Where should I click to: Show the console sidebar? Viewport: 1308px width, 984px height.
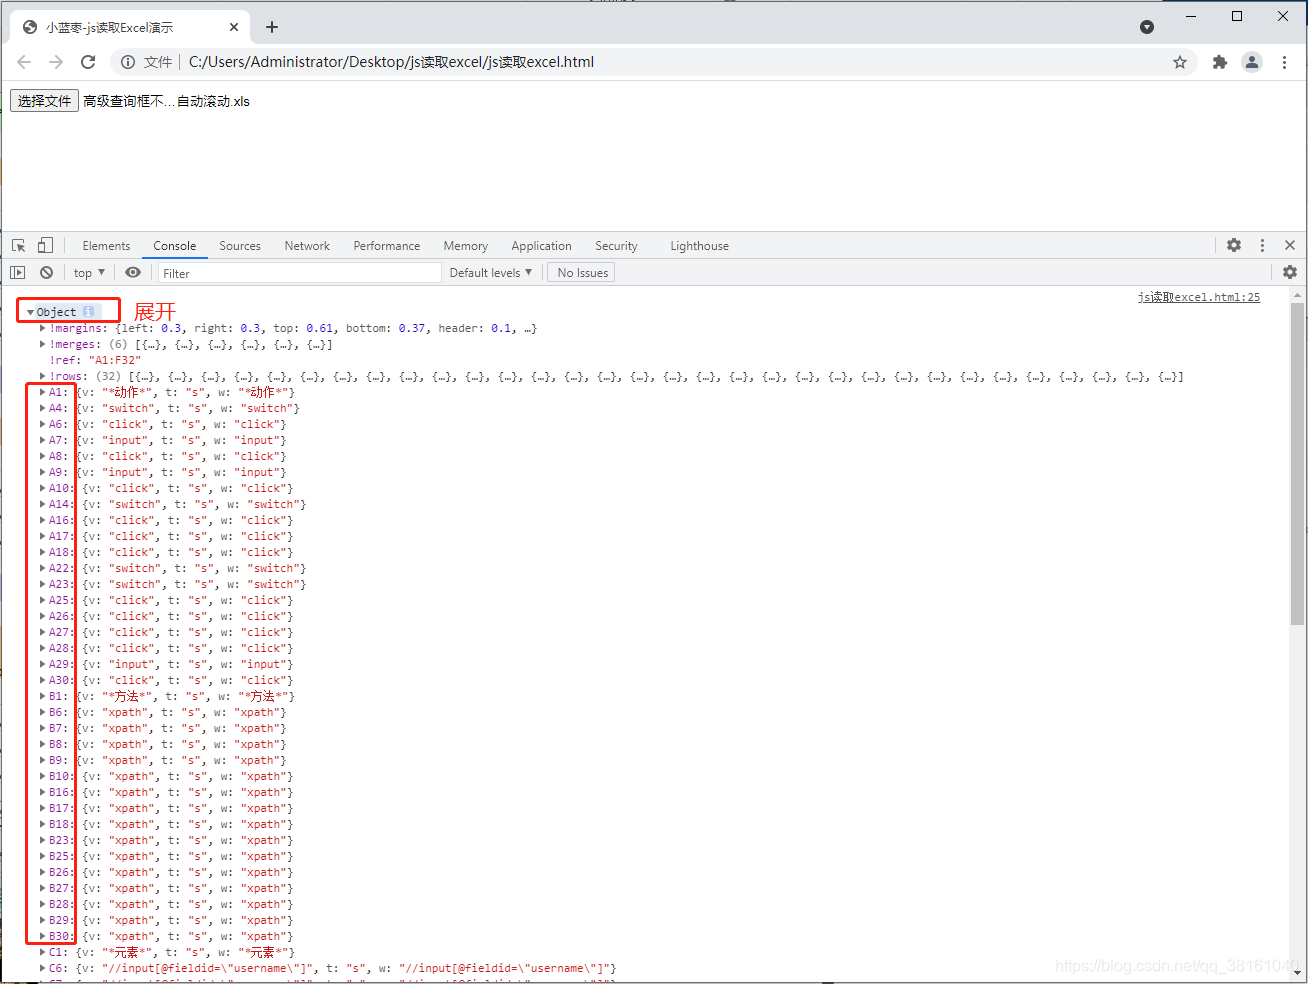[x=18, y=272]
